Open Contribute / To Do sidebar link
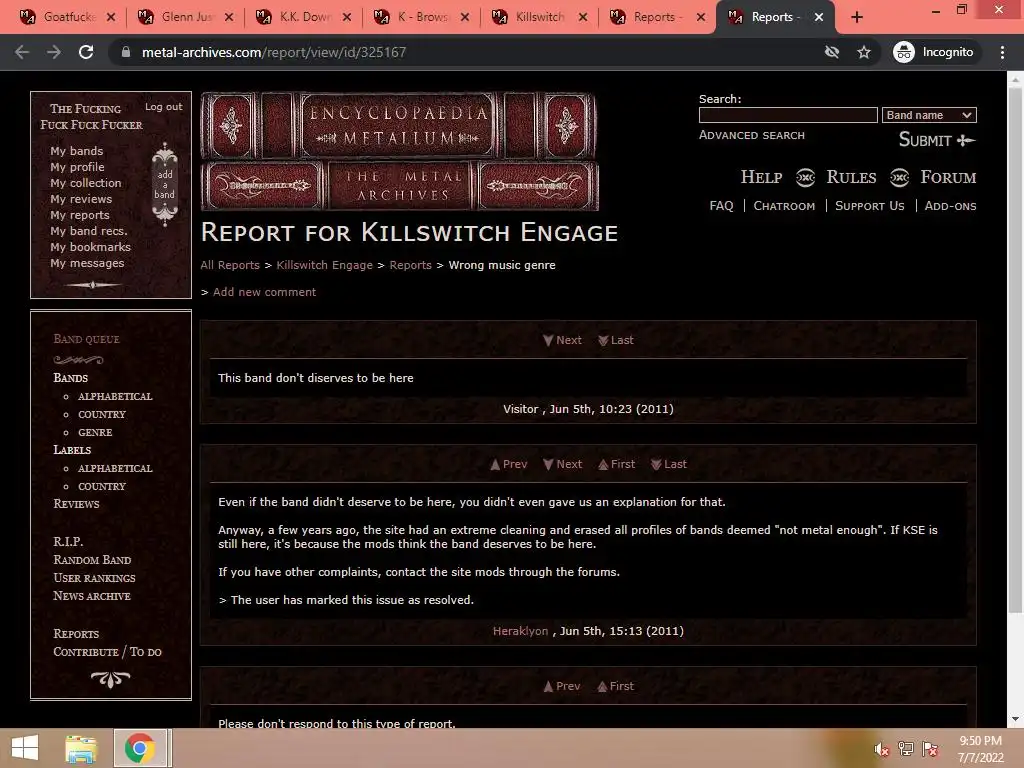1024x768 pixels. pos(107,652)
